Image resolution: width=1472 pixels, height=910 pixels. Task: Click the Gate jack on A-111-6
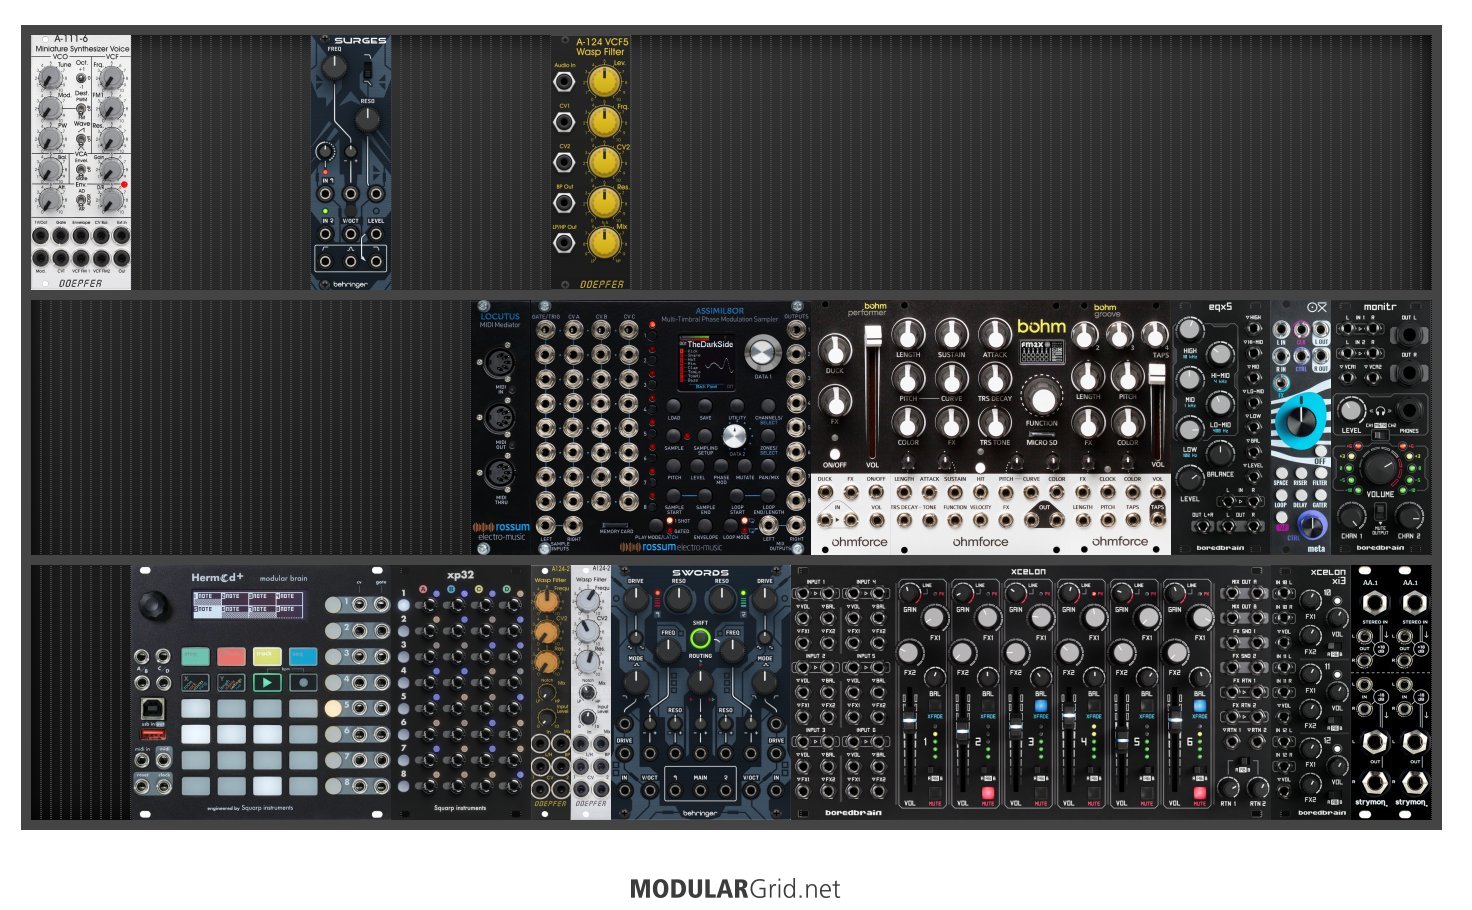(61, 237)
